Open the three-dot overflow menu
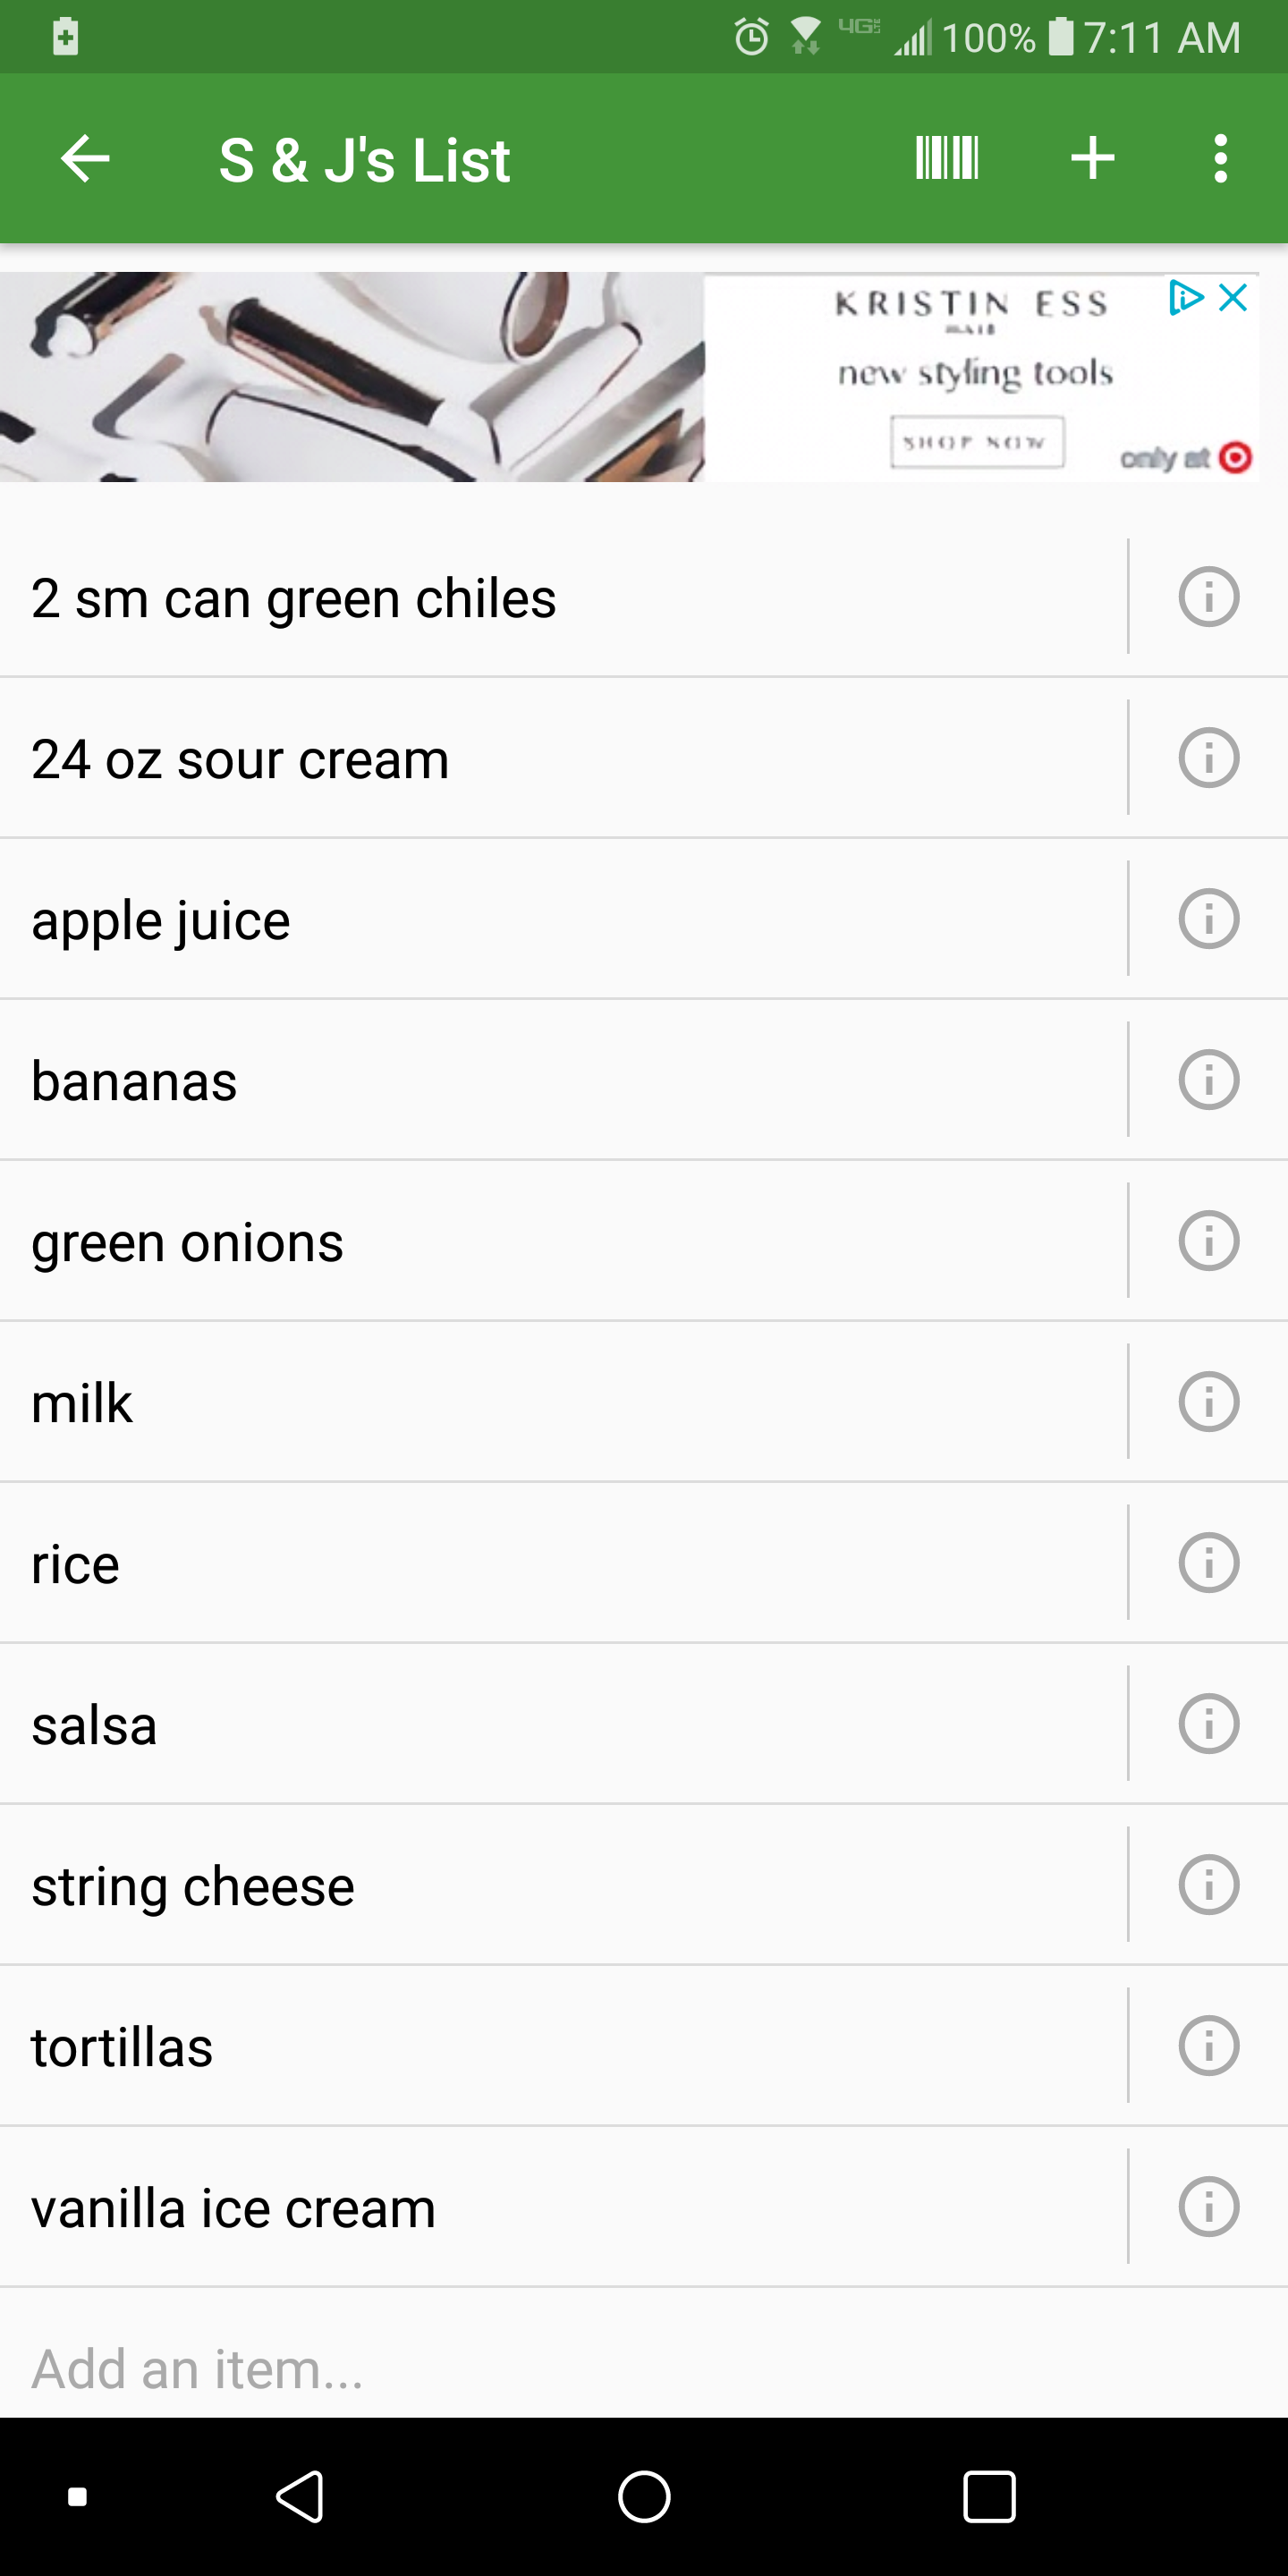Screen dimensions: 1288x2576 point(1219,159)
